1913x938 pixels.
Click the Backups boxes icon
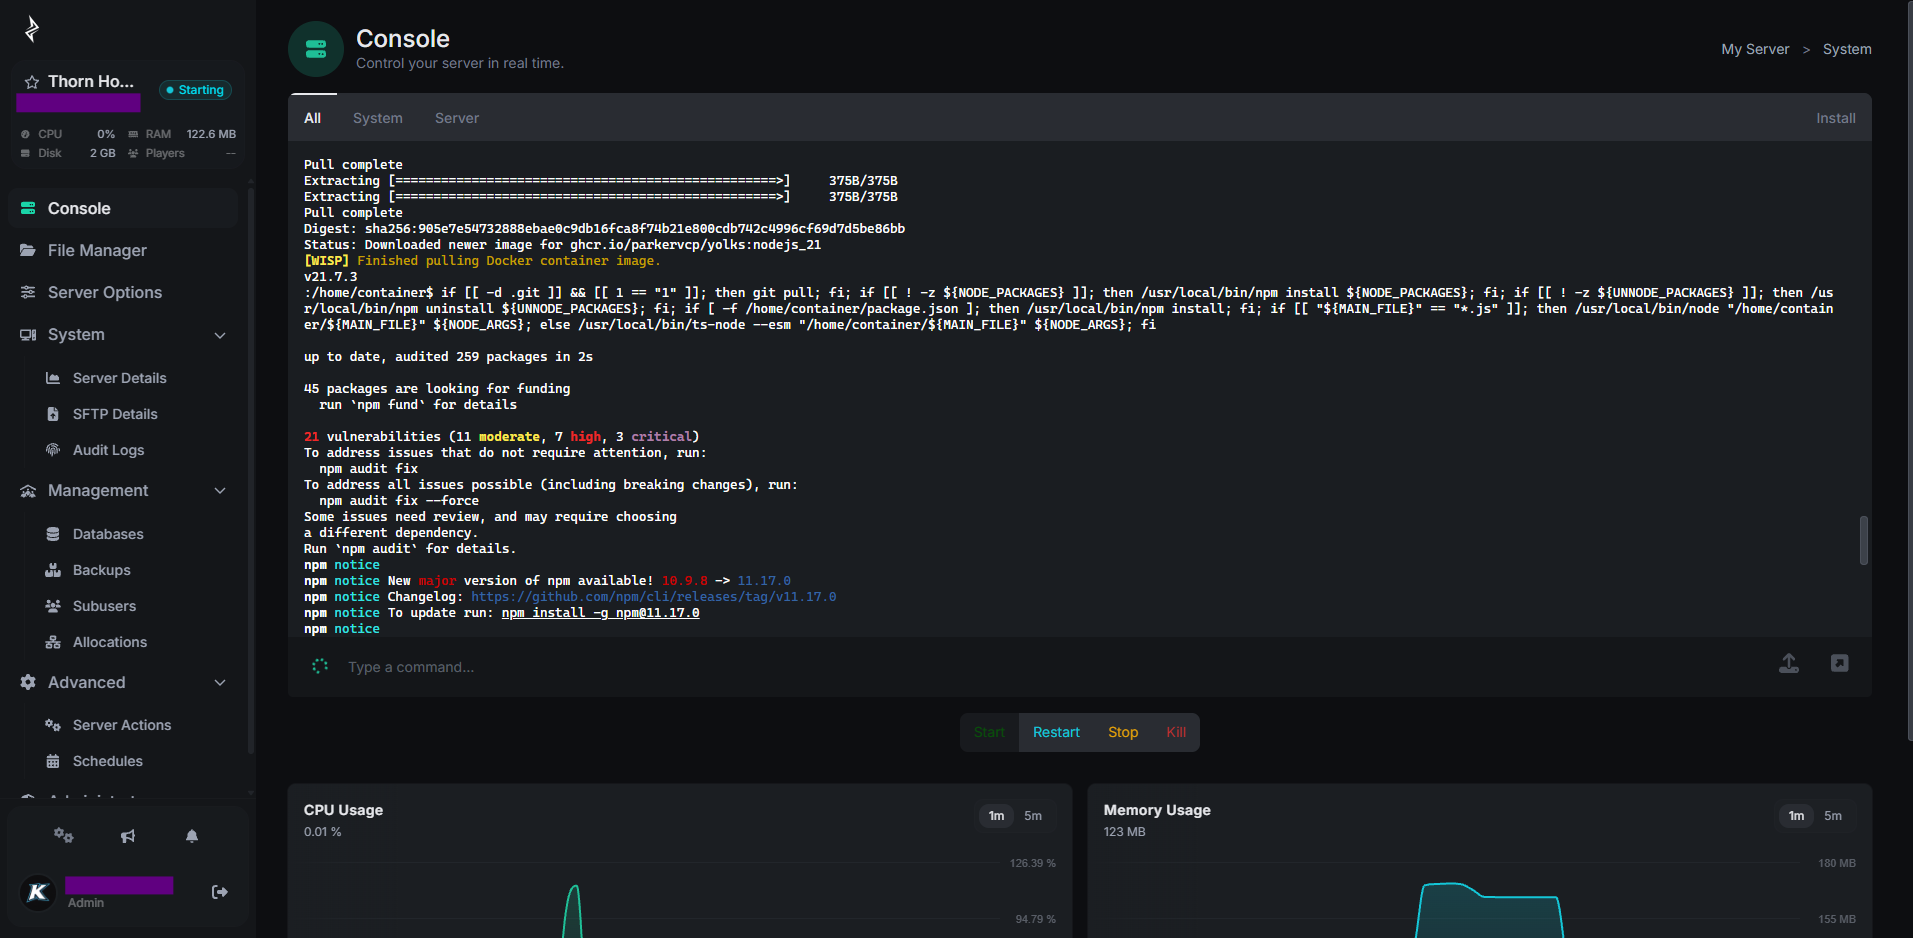pyautogui.click(x=53, y=570)
